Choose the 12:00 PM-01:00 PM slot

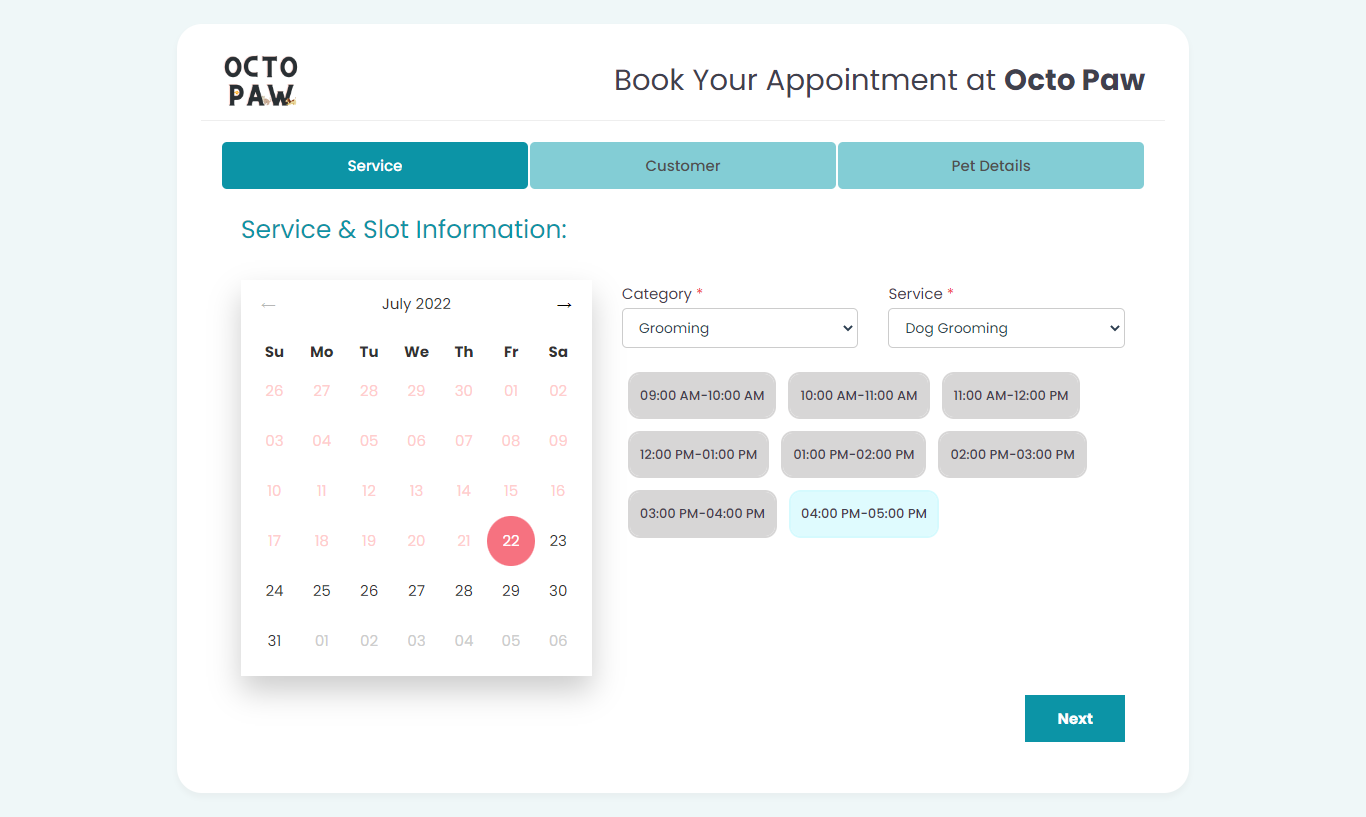pyautogui.click(x=698, y=455)
